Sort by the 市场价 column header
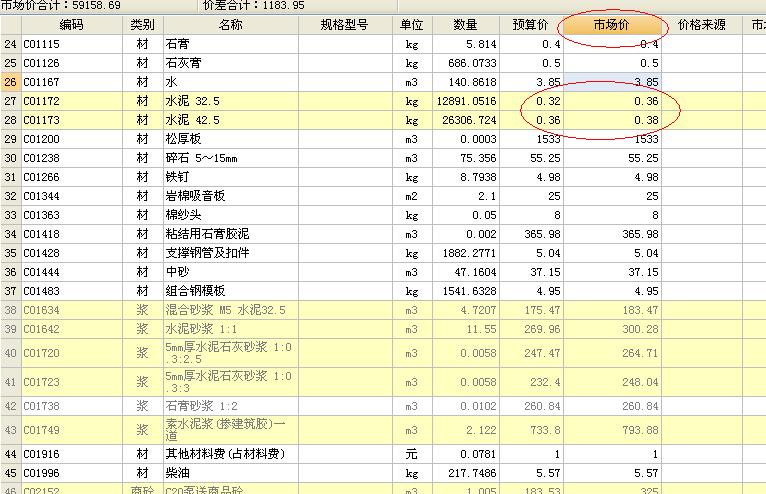Image resolution: width=766 pixels, height=494 pixels. pyautogui.click(x=612, y=24)
